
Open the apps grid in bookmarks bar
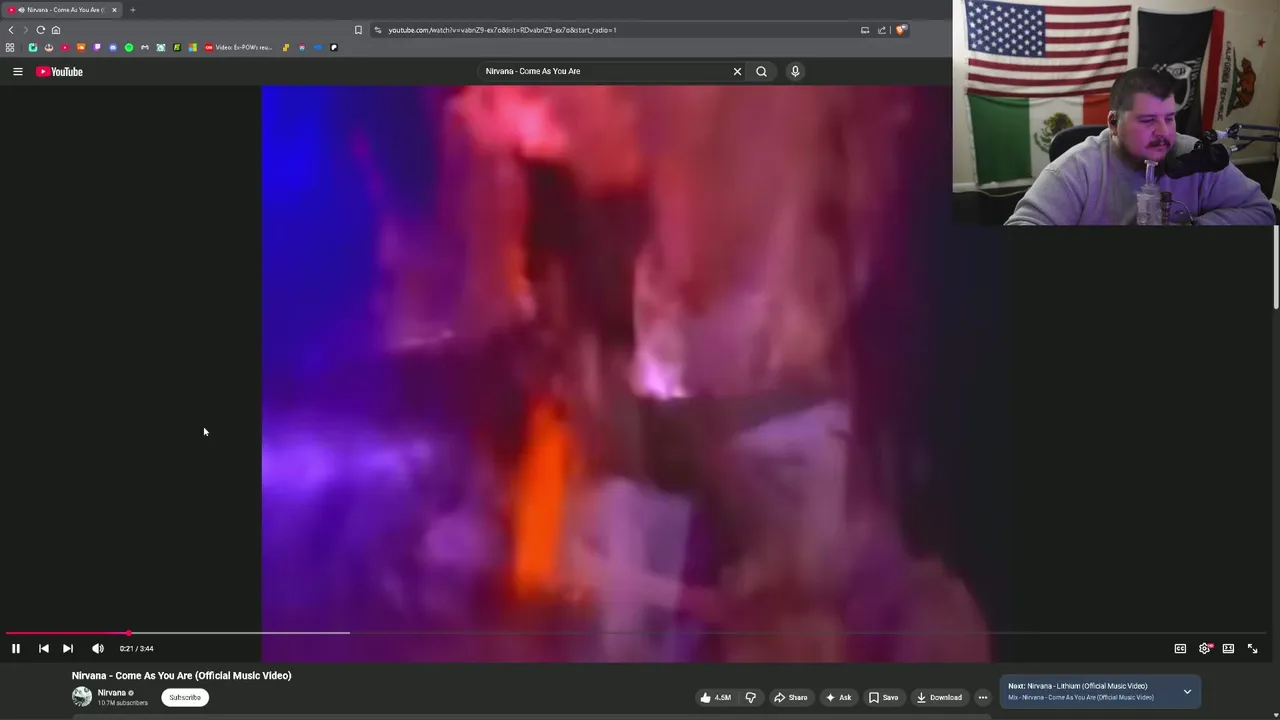10,47
